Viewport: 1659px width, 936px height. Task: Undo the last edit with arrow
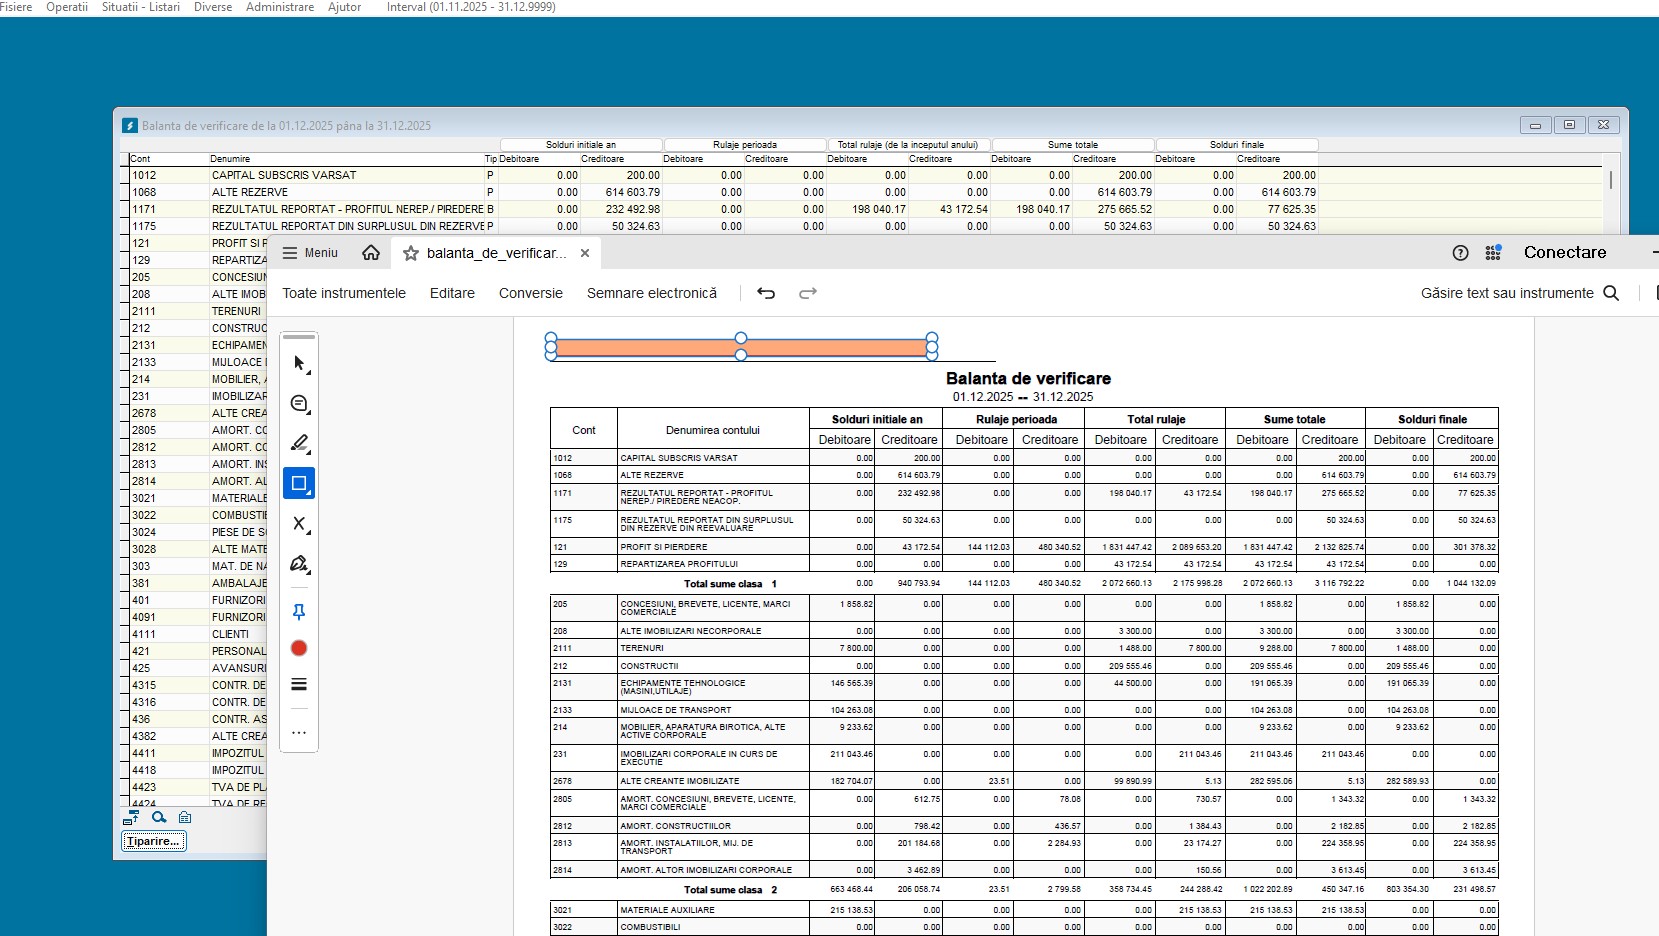coord(766,293)
